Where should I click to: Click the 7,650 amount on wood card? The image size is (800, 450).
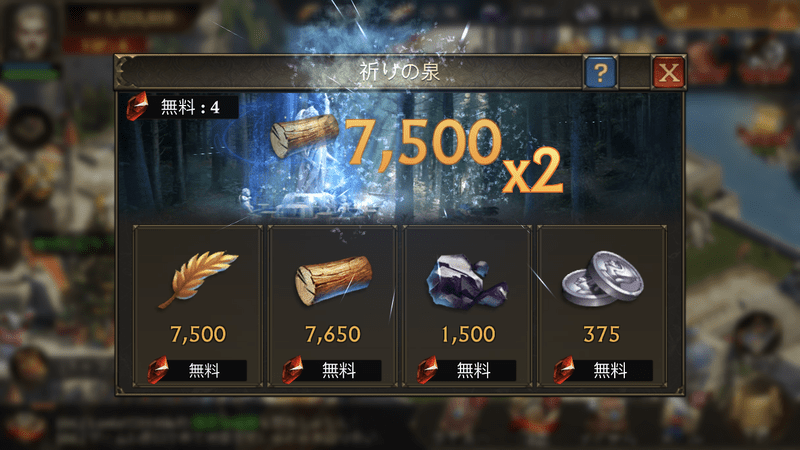[333, 335]
